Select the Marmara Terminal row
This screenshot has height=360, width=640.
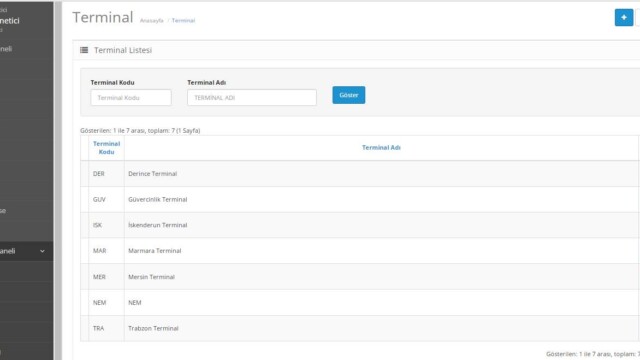coord(360,251)
